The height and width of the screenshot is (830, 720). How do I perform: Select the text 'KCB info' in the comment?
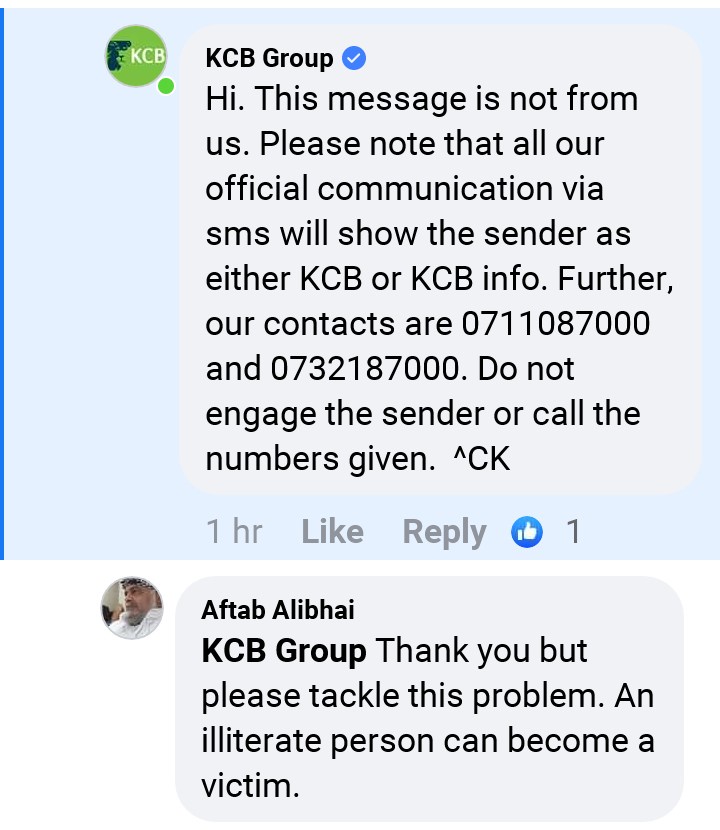(479, 278)
